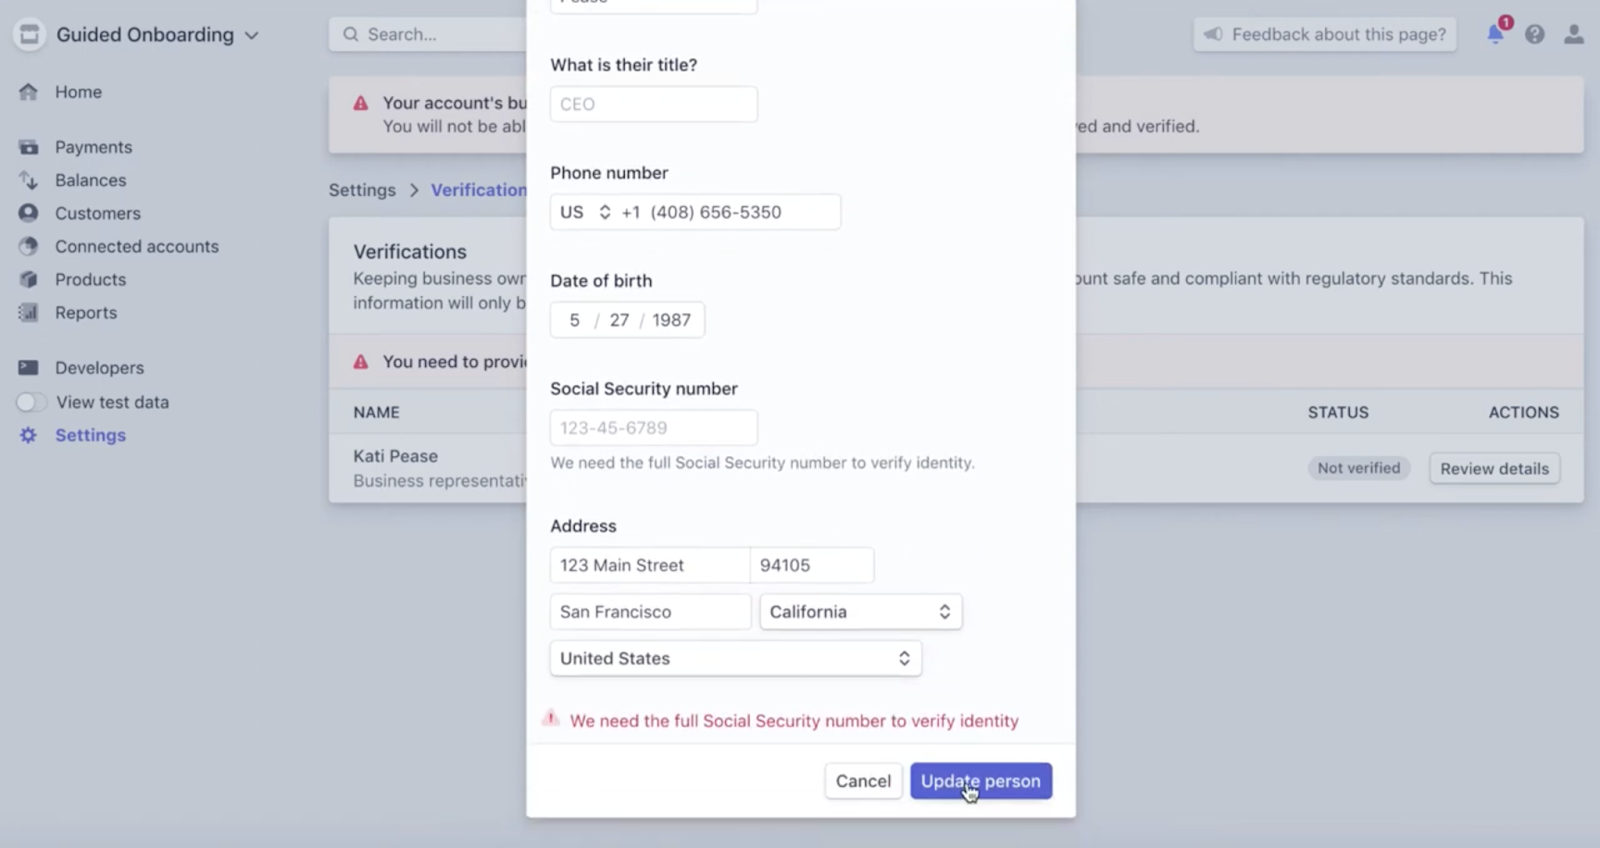Screen dimensions: 1600x848
Task: Click the Customers person icon
Action: [28, 213]
